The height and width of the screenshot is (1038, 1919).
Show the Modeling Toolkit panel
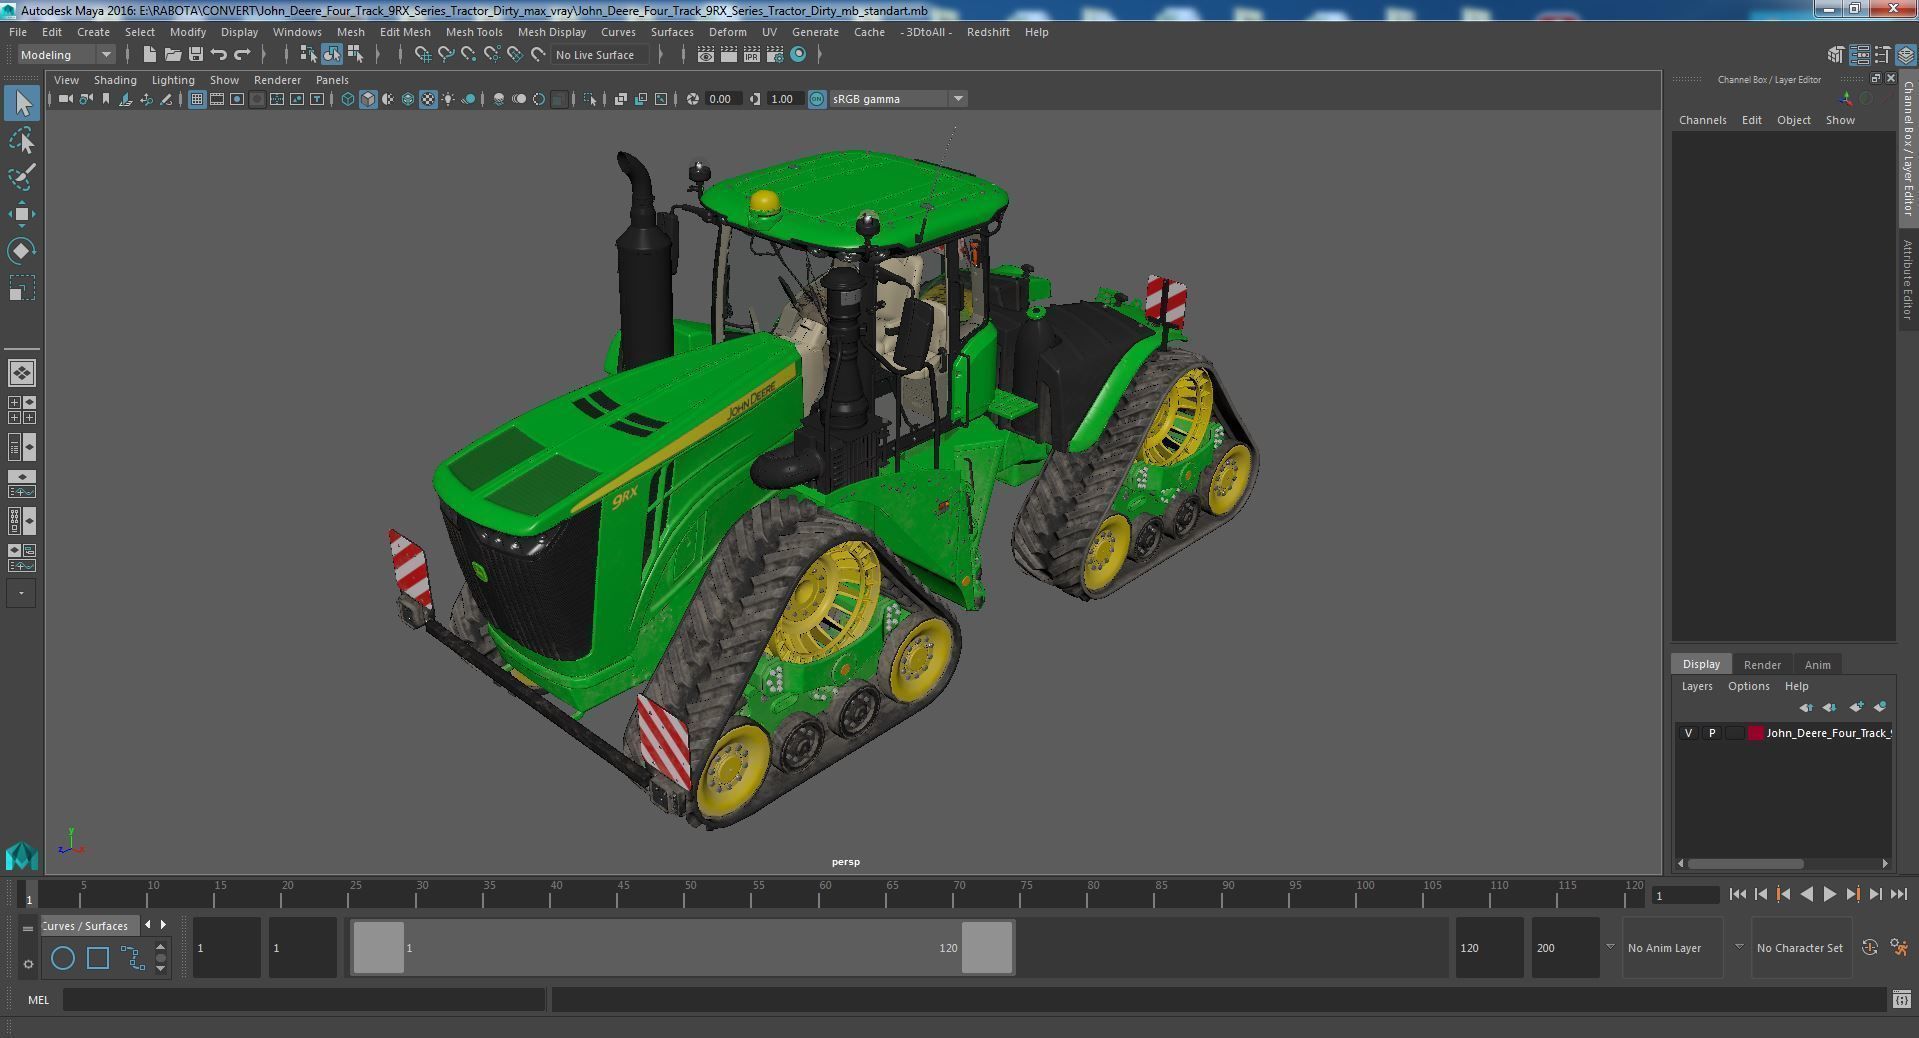1836,55
